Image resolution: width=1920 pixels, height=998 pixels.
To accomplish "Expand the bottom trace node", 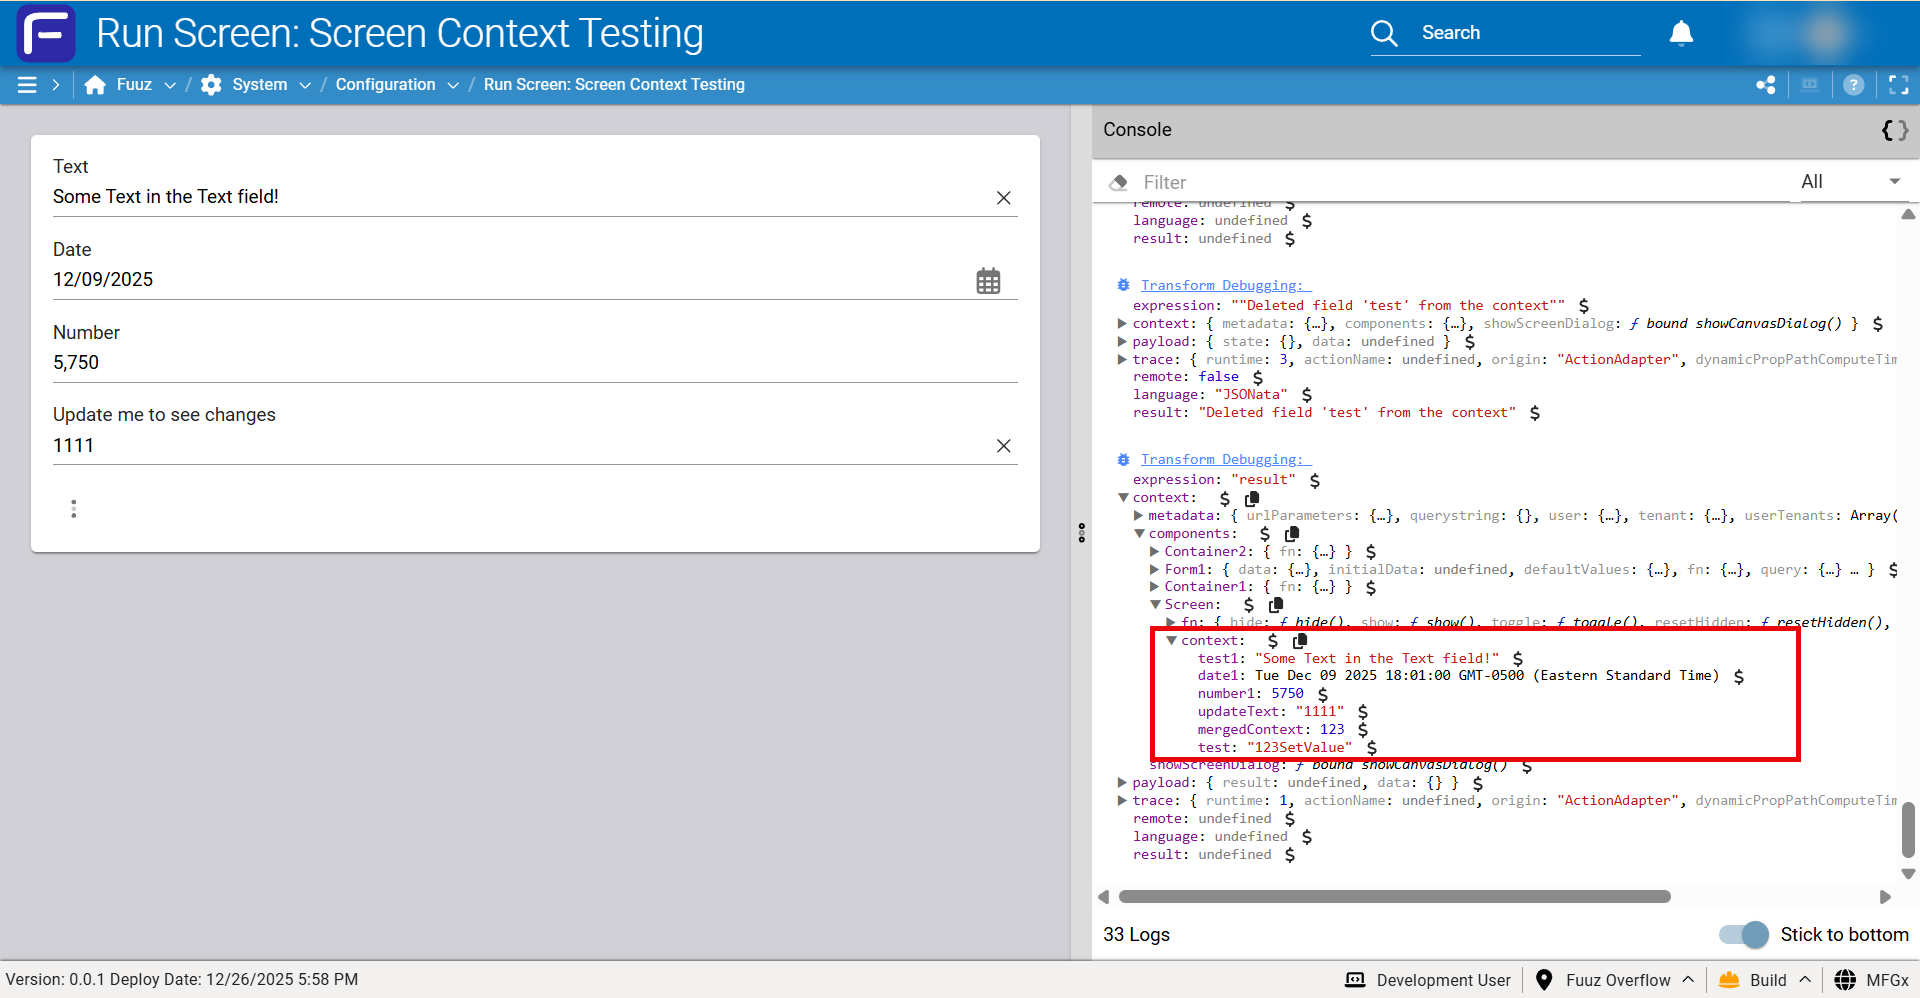I will [x=1123, y=801].
